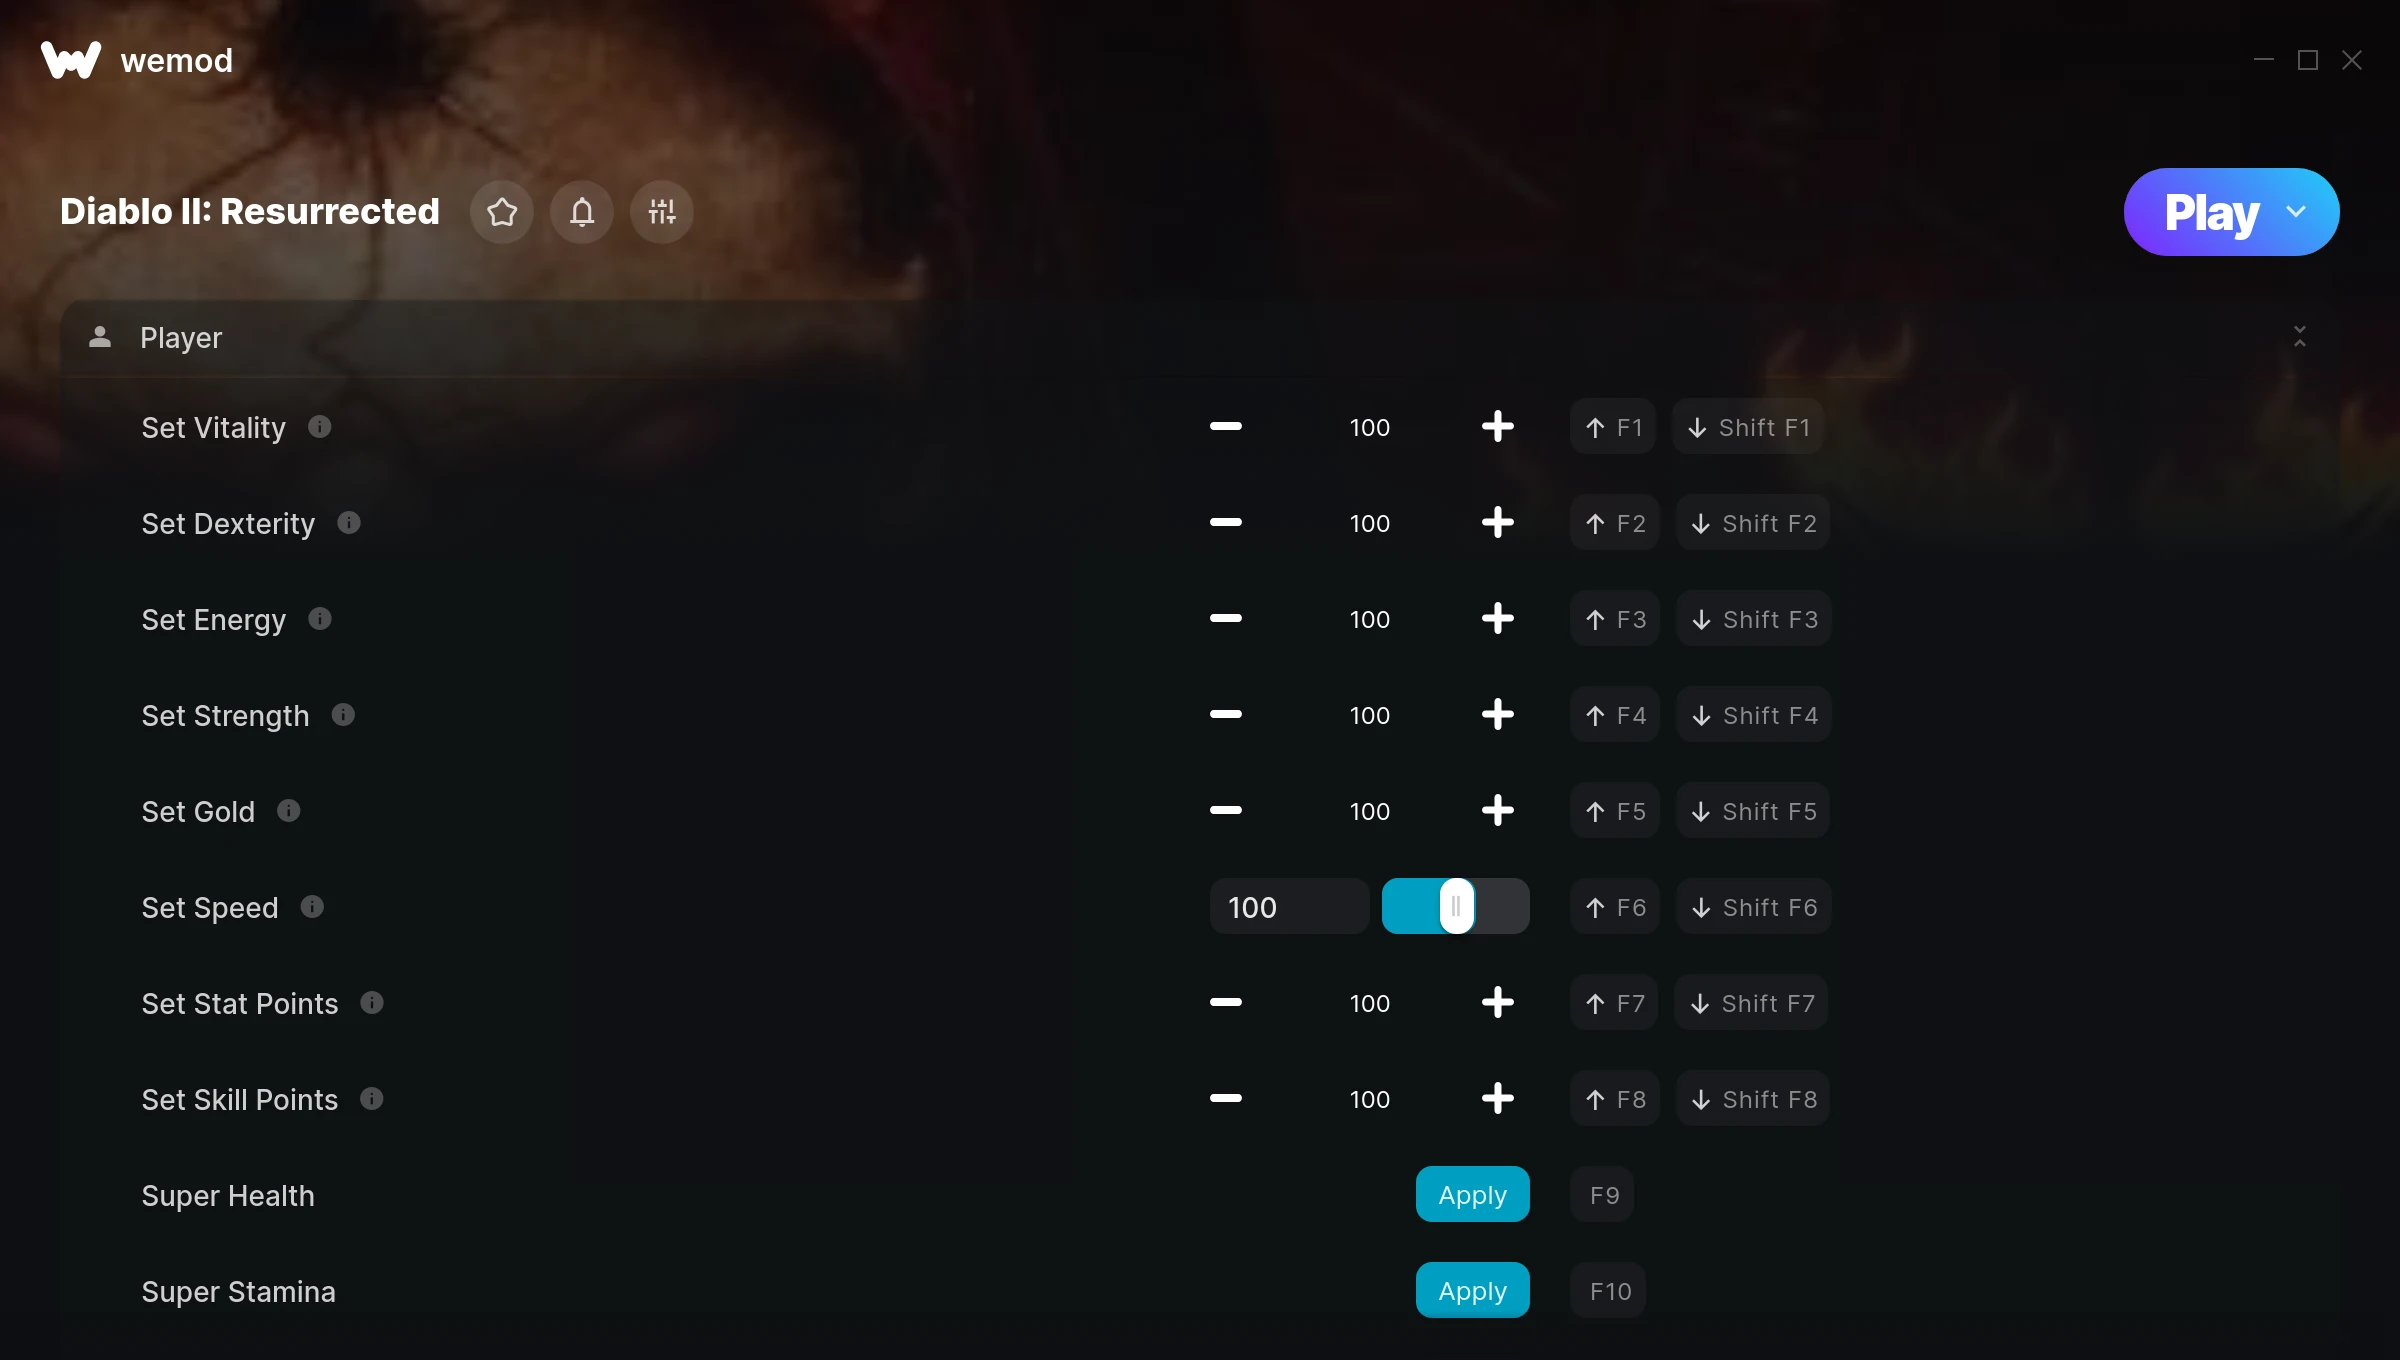This screenshot has width=2400, height=1360.
Task: Collapse the Player category section
Action: pyautogui.click(x=2300, y=337)
